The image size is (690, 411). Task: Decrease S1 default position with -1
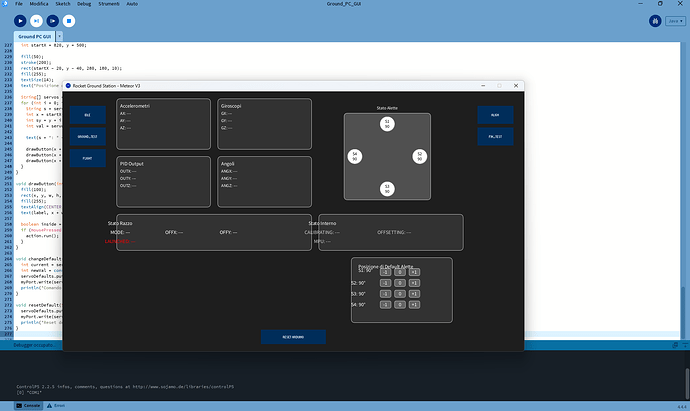385,272
